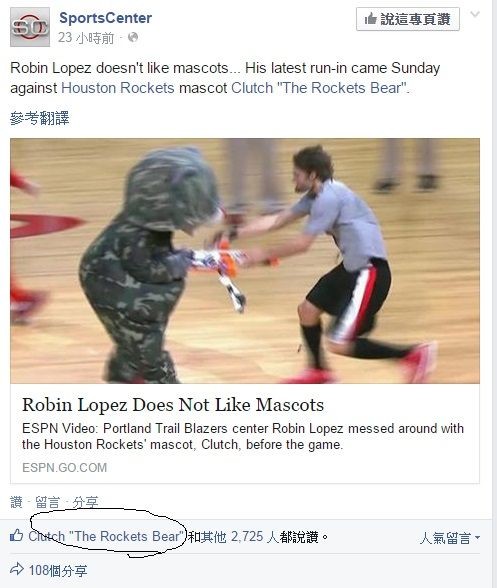497x588 pixels.
Task: Click 分享 to share the post
Action: coord(85,502)
